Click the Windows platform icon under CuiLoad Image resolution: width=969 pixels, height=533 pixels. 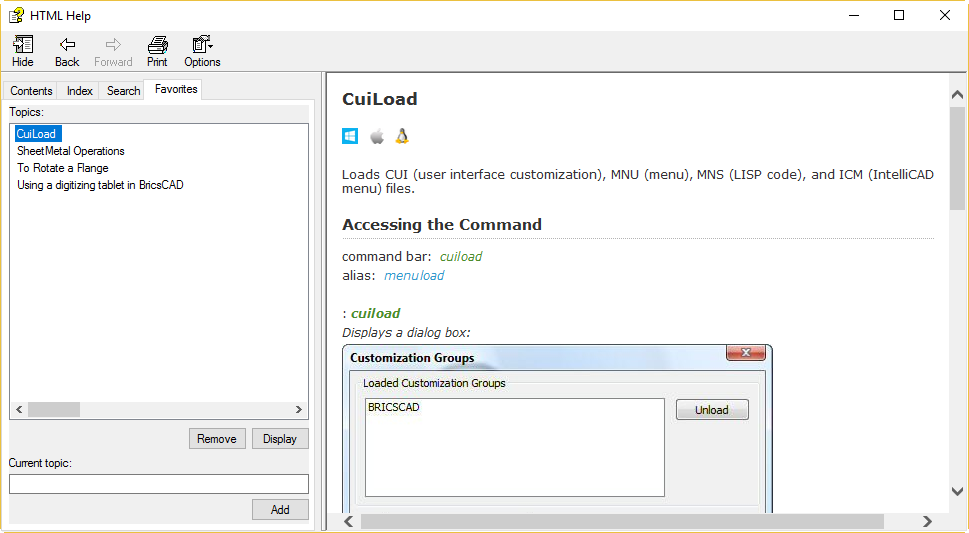pos(350,136)
